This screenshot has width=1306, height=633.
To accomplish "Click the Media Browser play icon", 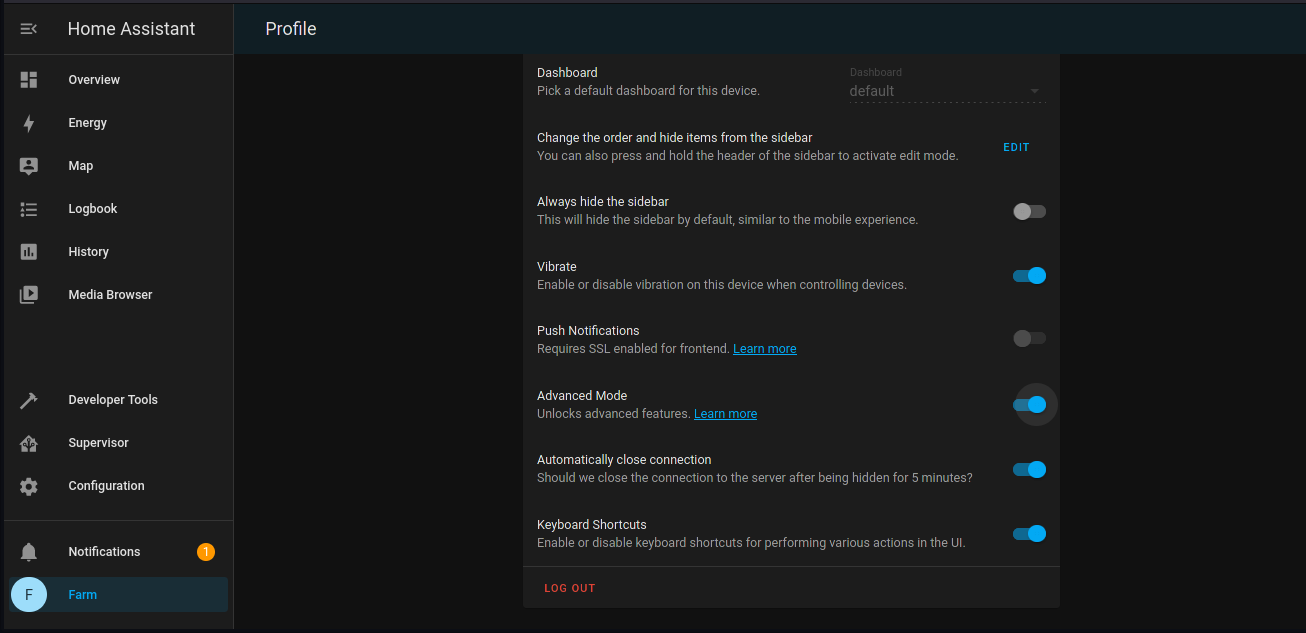I will click(x=29, y=295).
